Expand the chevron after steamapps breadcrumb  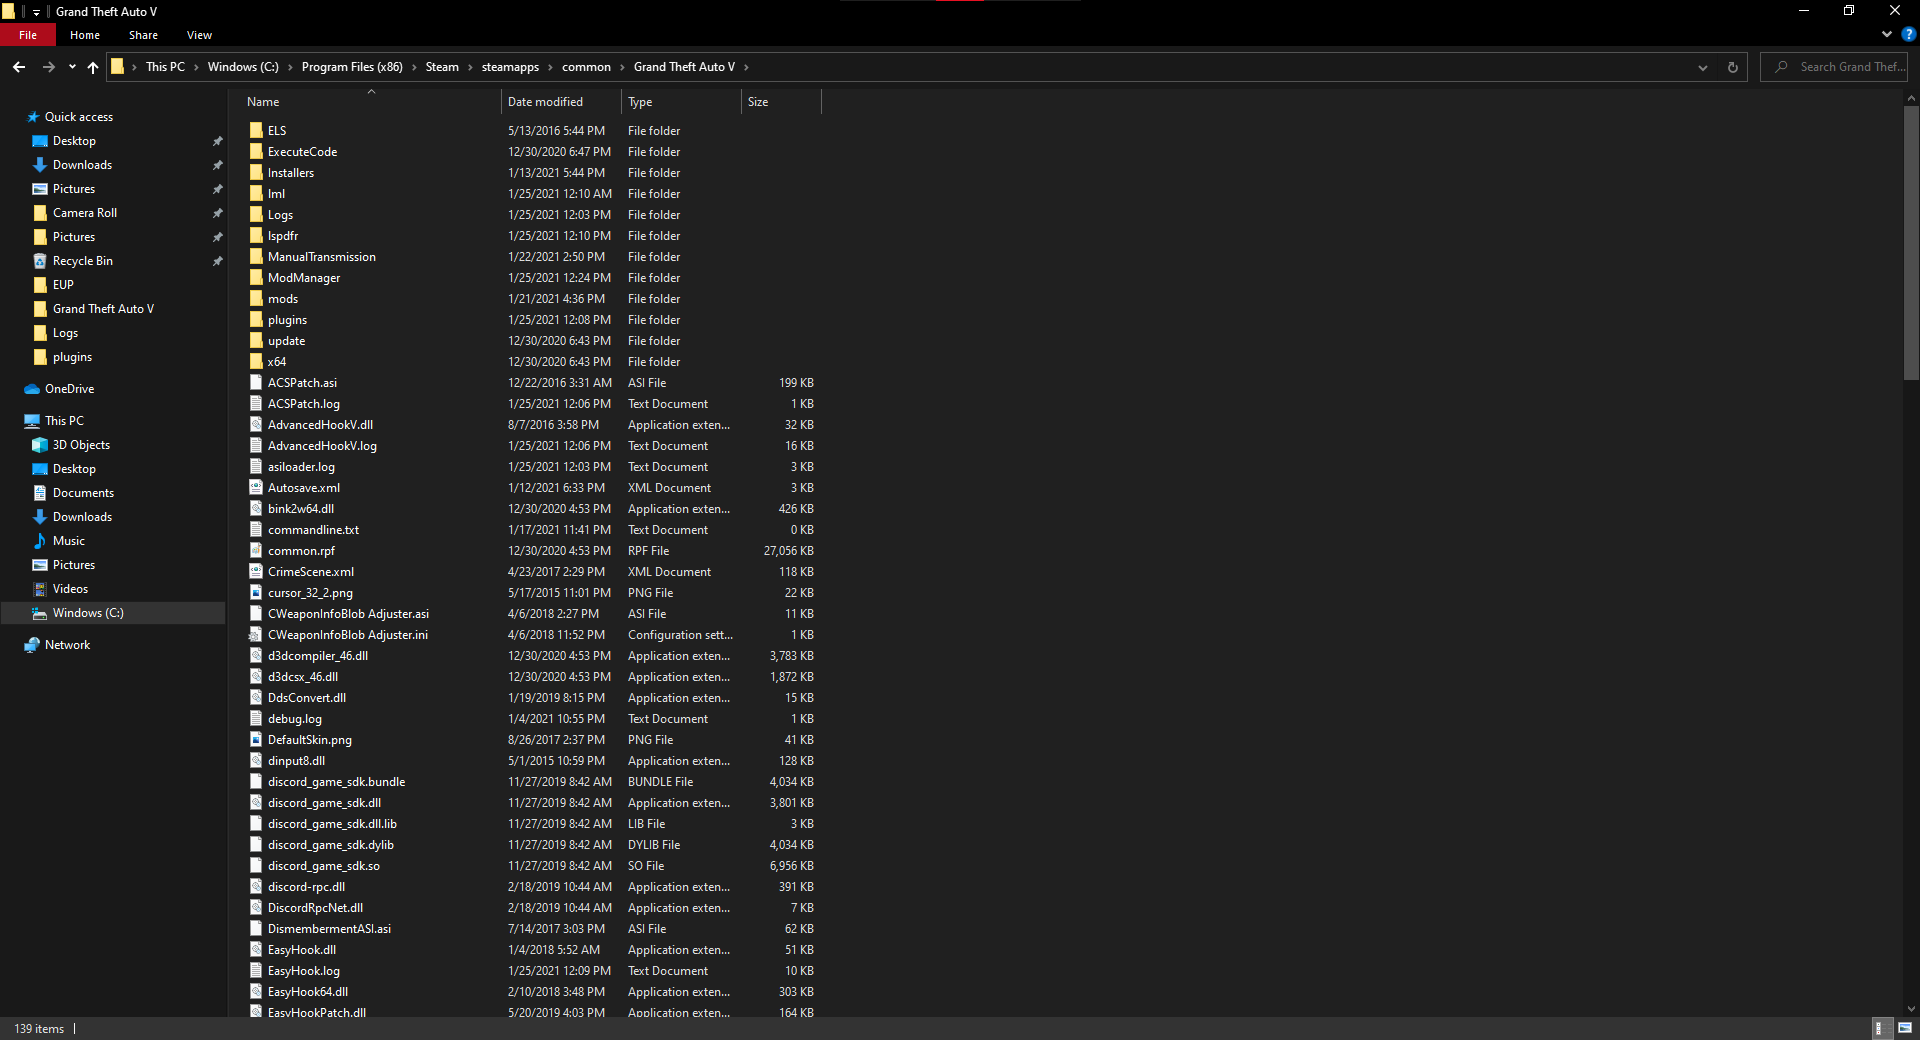point(550,67)
